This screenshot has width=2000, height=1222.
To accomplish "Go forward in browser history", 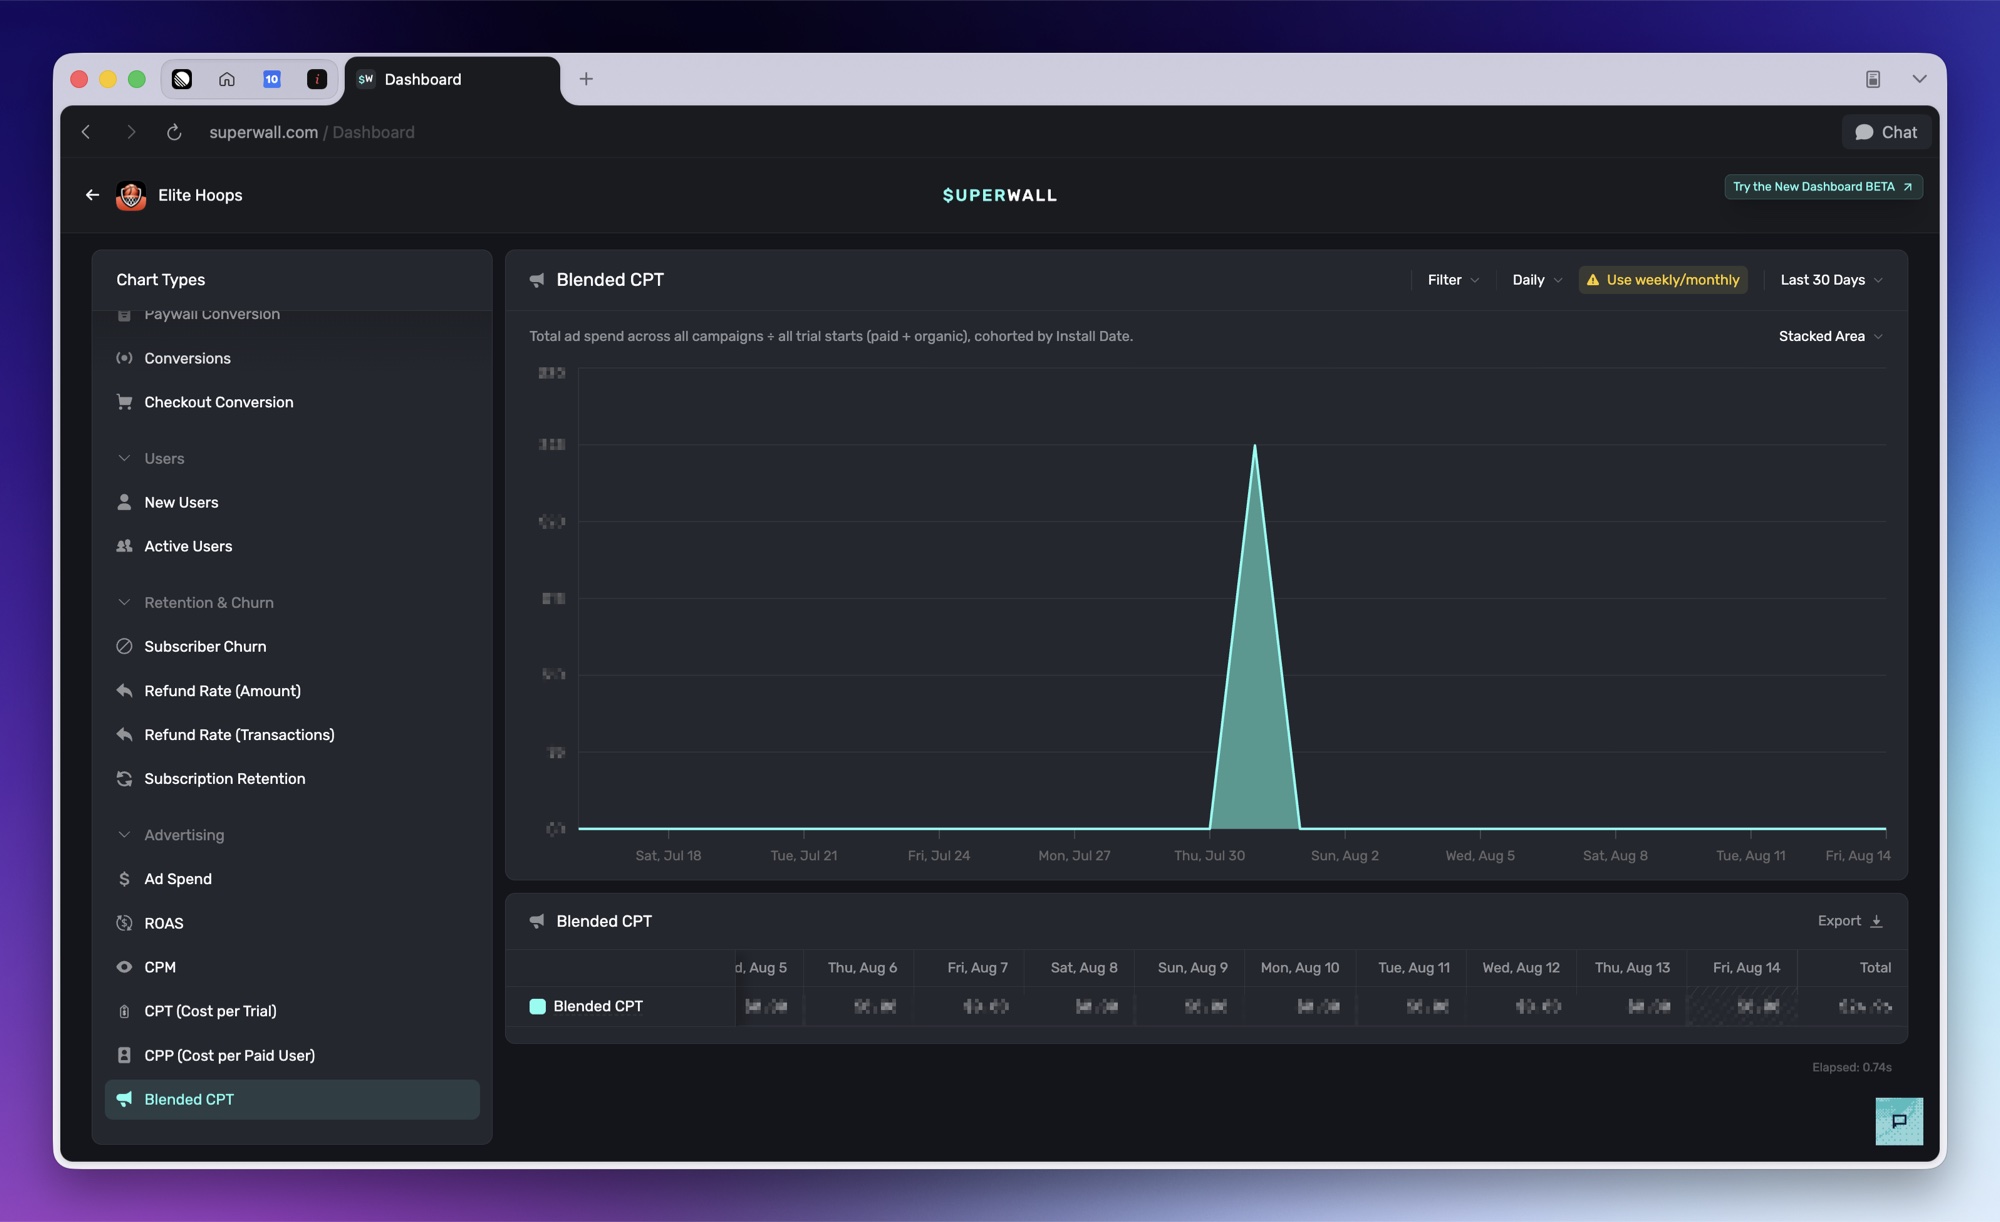I will click(131, 132).
